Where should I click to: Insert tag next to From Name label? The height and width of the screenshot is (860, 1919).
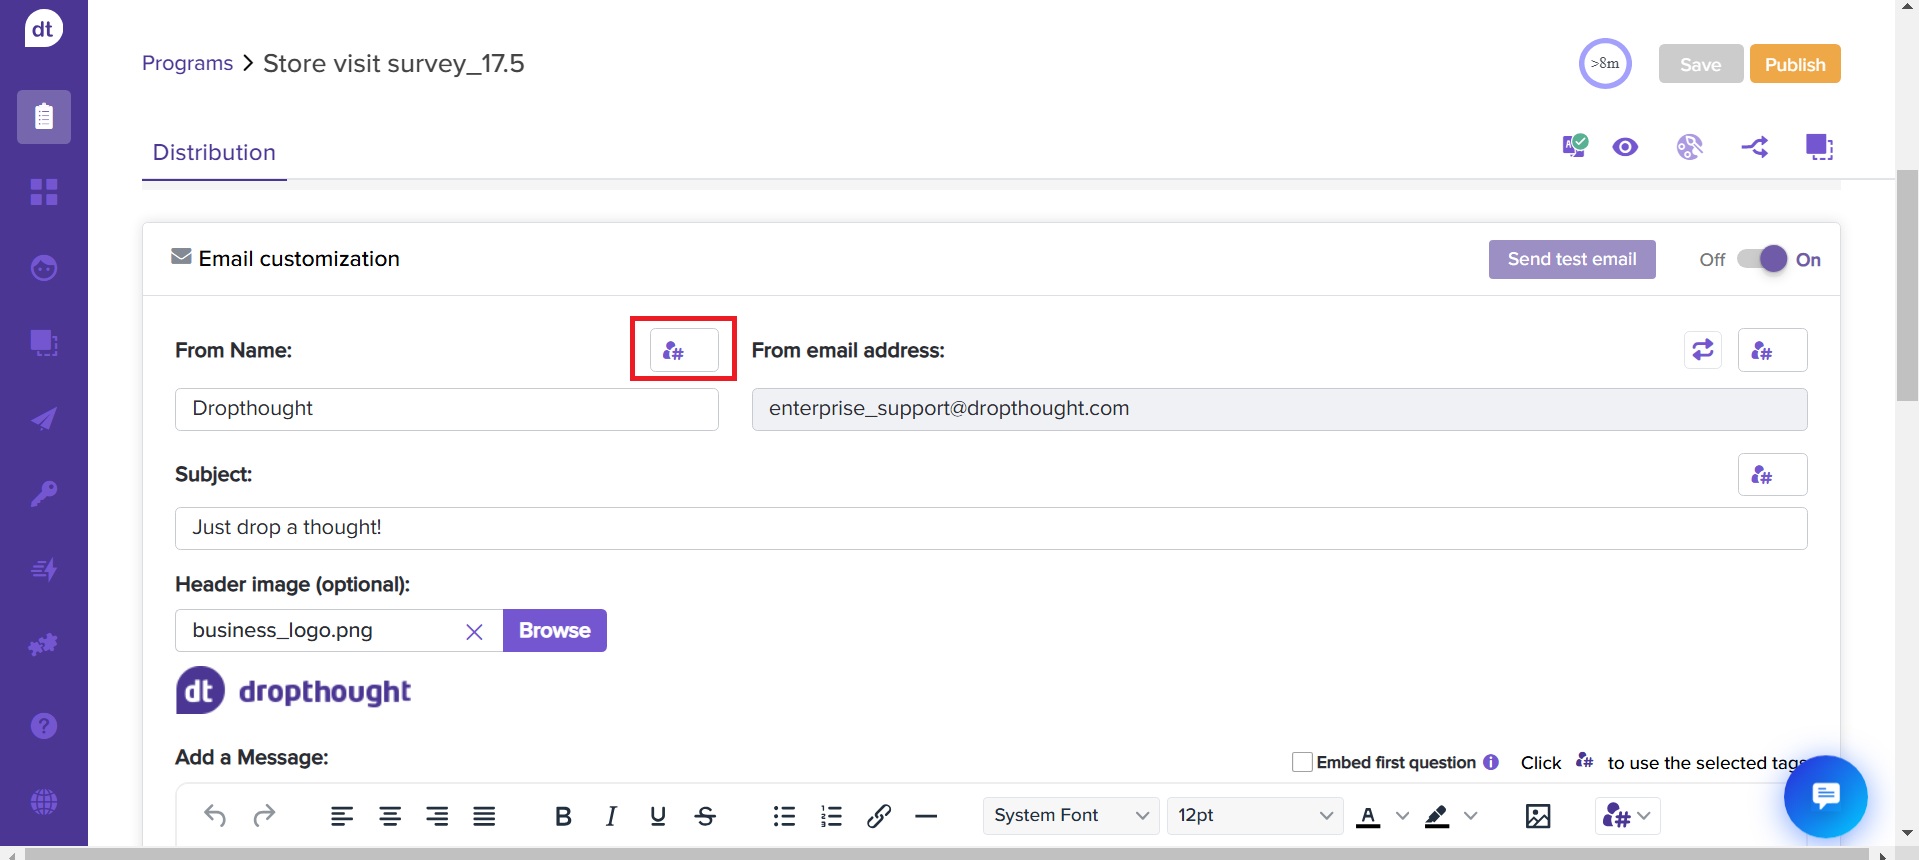[x=684, y=350]
